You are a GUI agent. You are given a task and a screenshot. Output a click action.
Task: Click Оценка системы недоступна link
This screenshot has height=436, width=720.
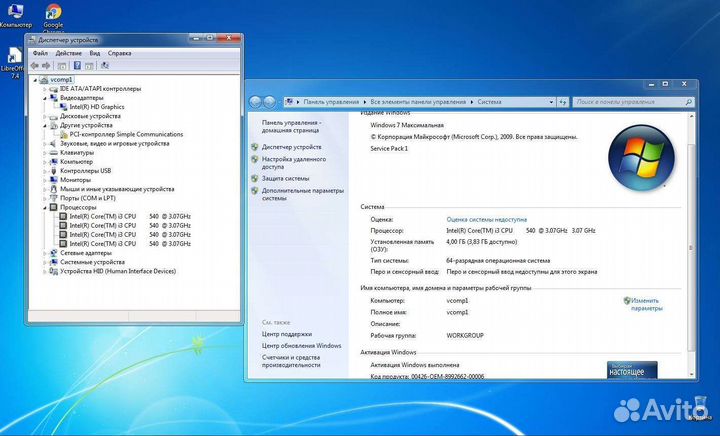(487, 219)
